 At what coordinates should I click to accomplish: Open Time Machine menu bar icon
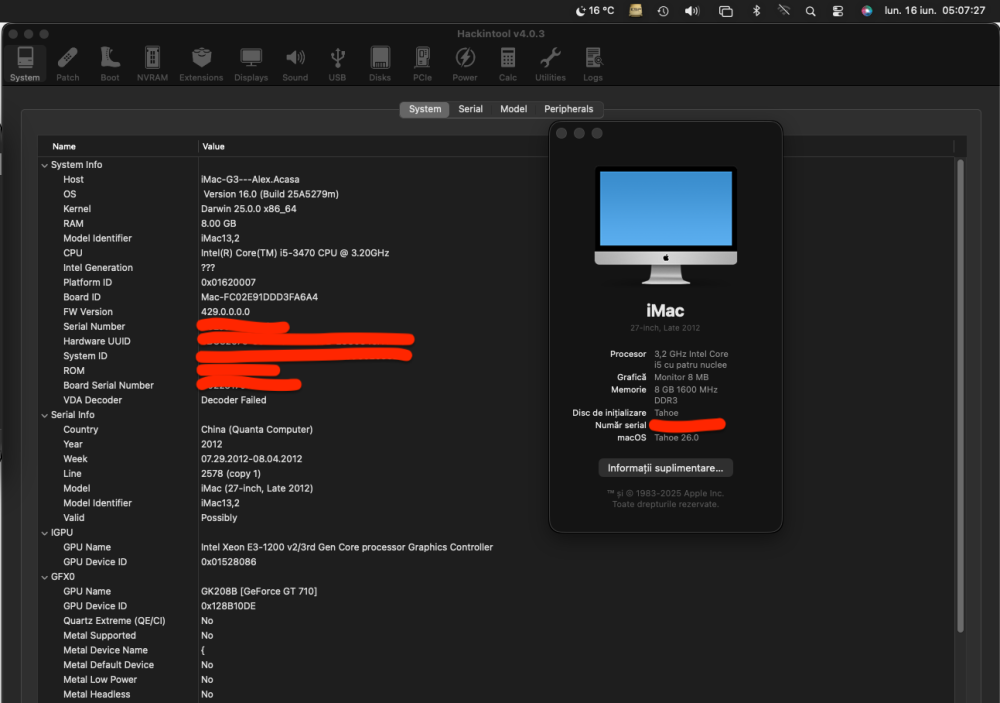click(663, 11)
